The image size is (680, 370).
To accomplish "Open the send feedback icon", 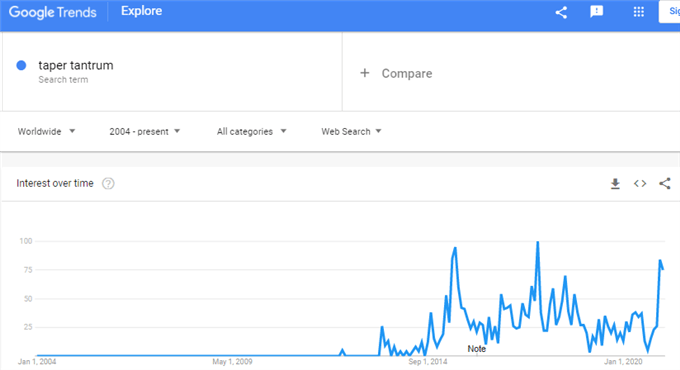I will 597,12.
